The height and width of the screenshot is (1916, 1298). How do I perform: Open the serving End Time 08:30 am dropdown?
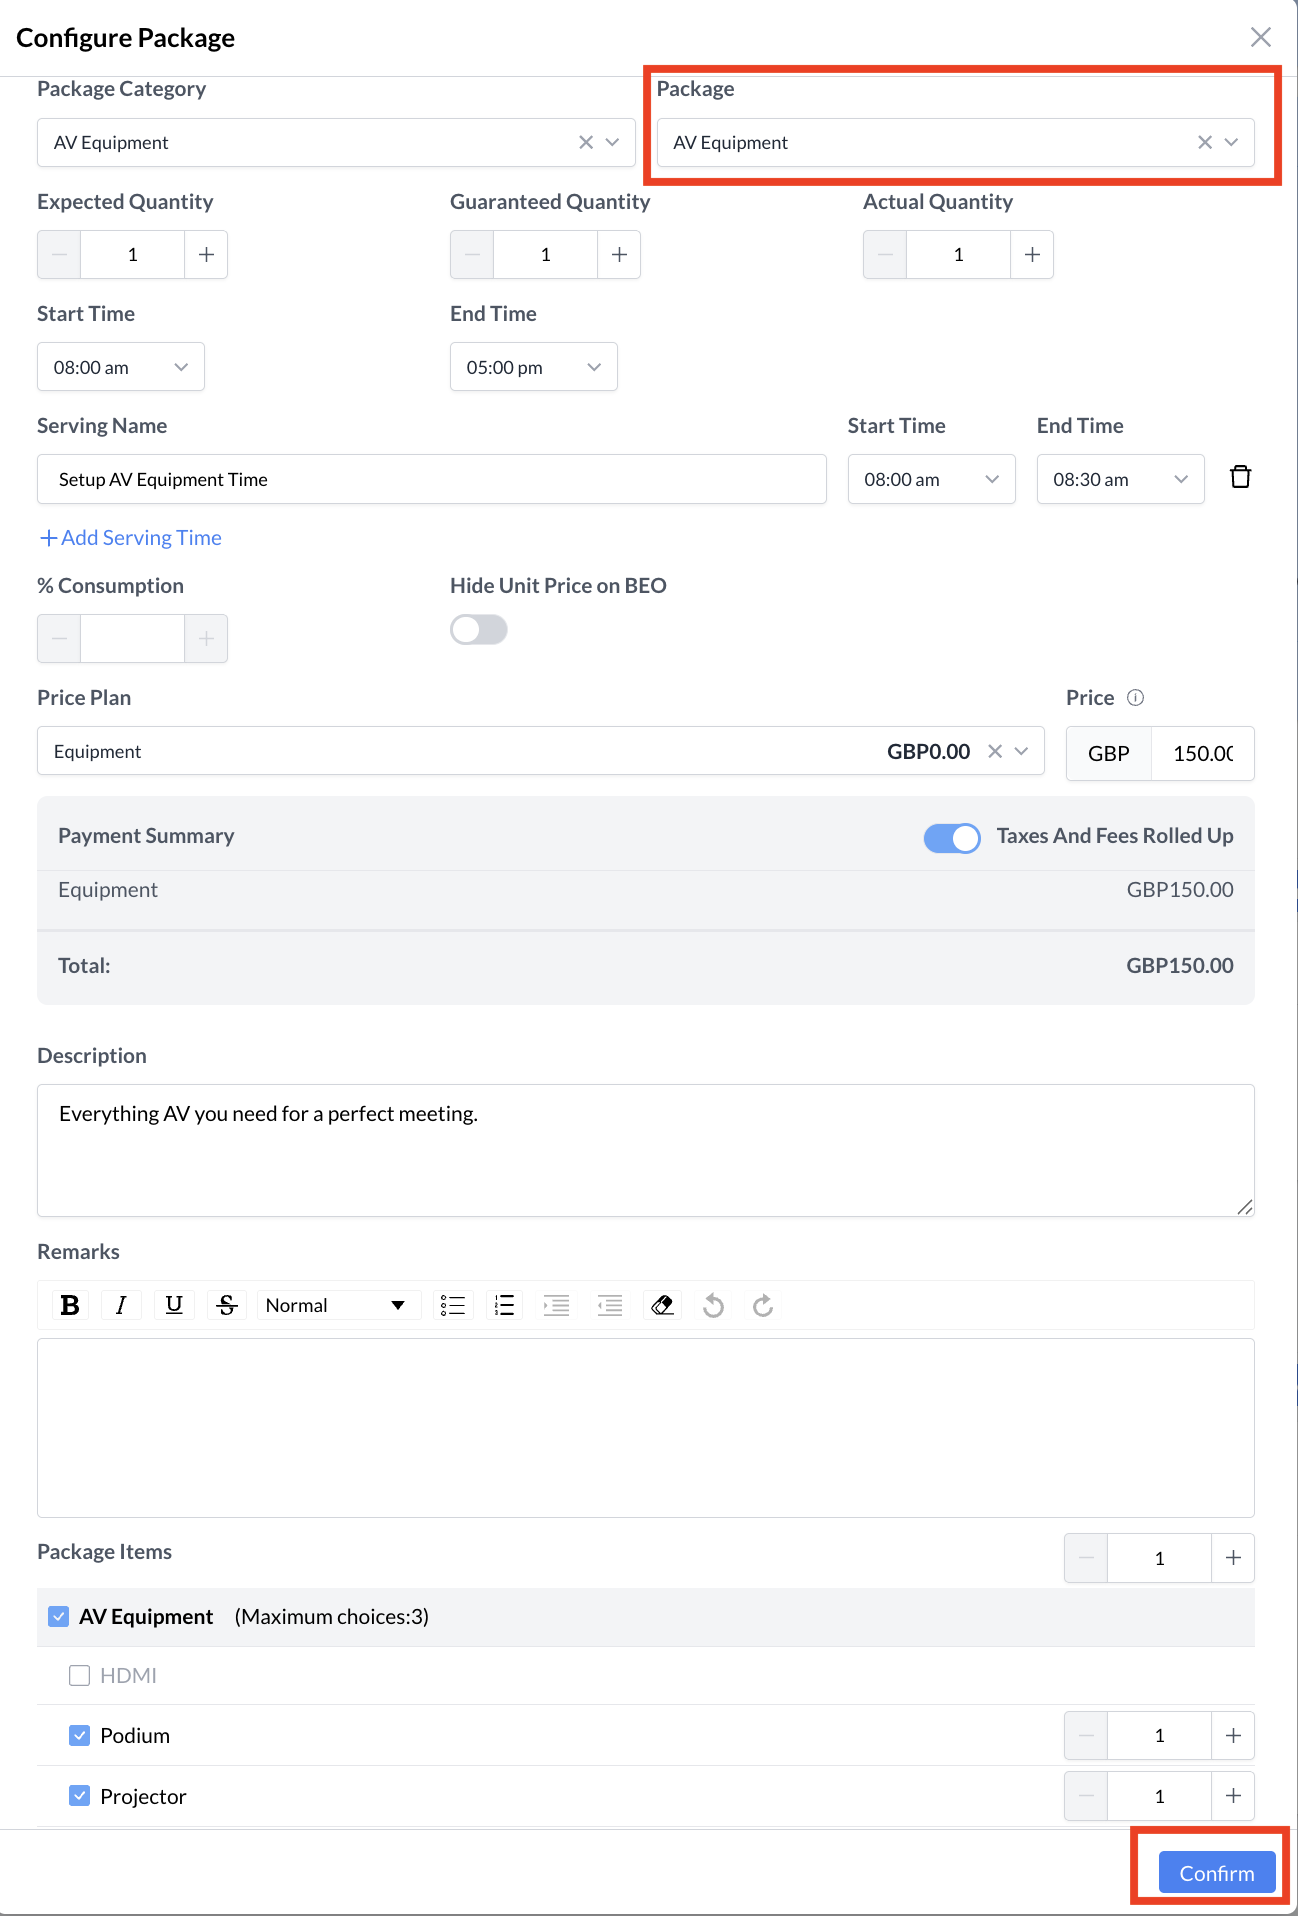(1121, 479)
